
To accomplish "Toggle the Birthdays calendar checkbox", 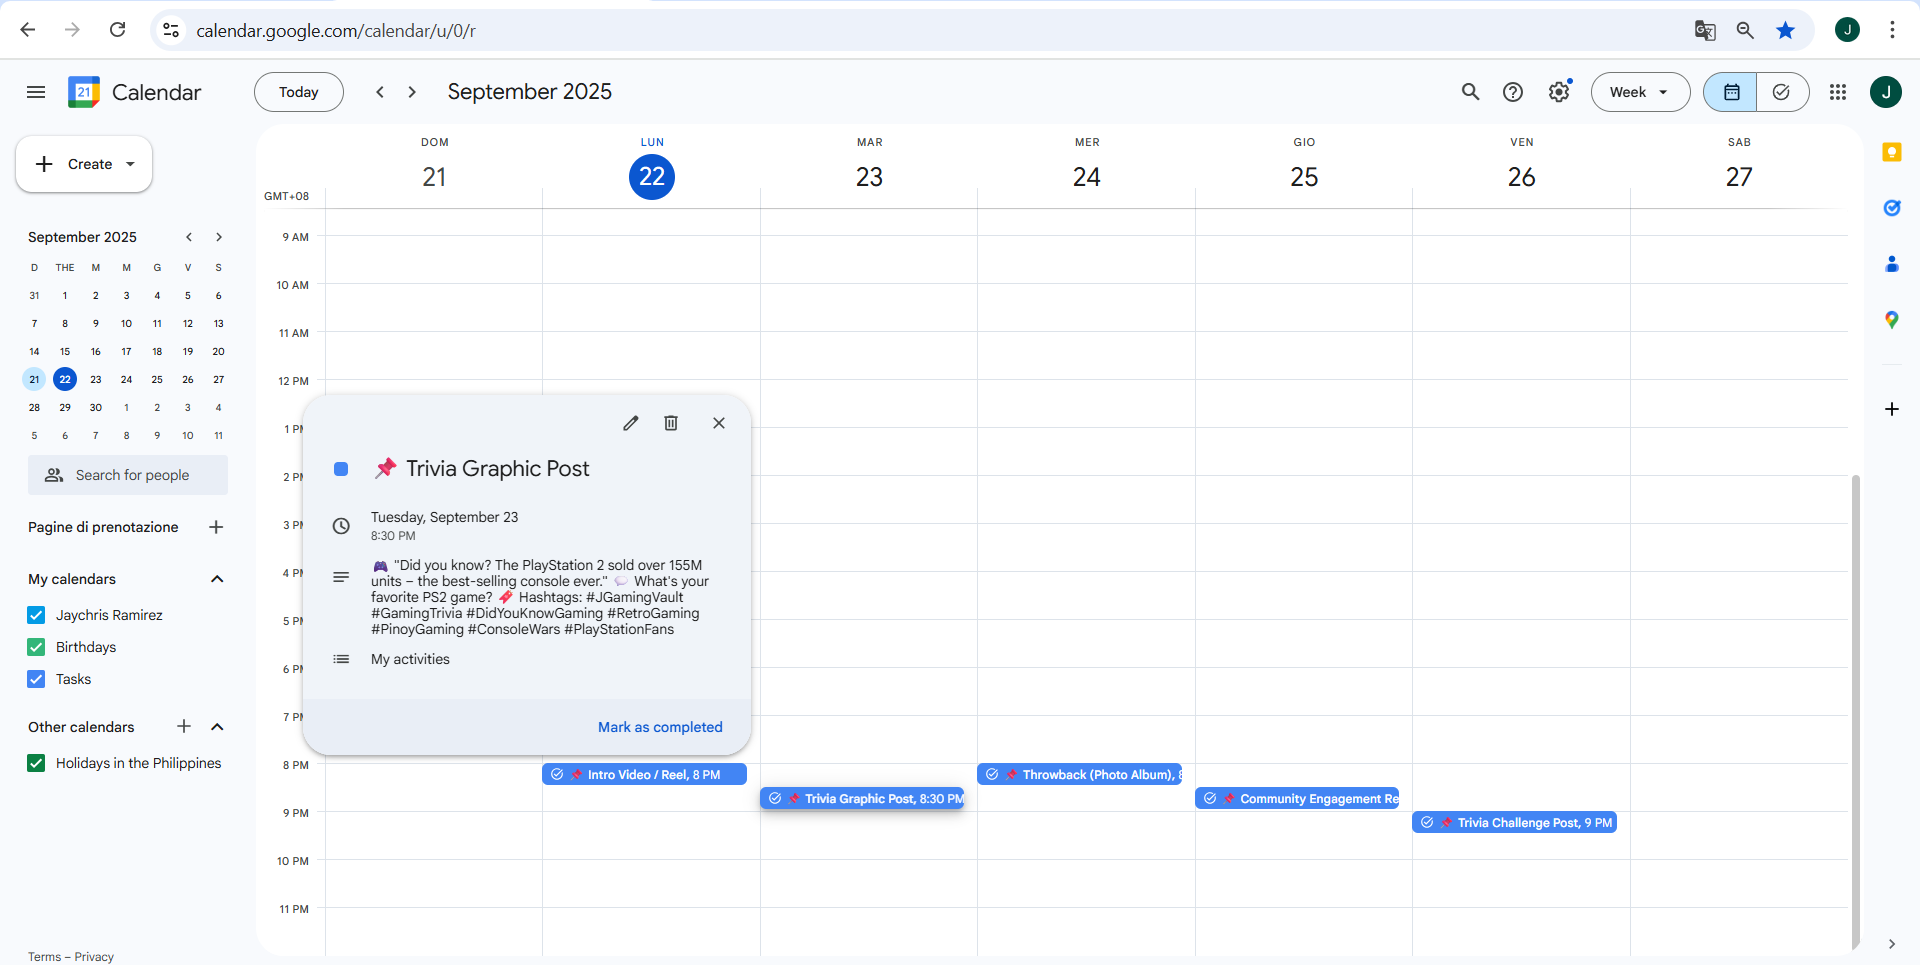I will coord(37,647).
